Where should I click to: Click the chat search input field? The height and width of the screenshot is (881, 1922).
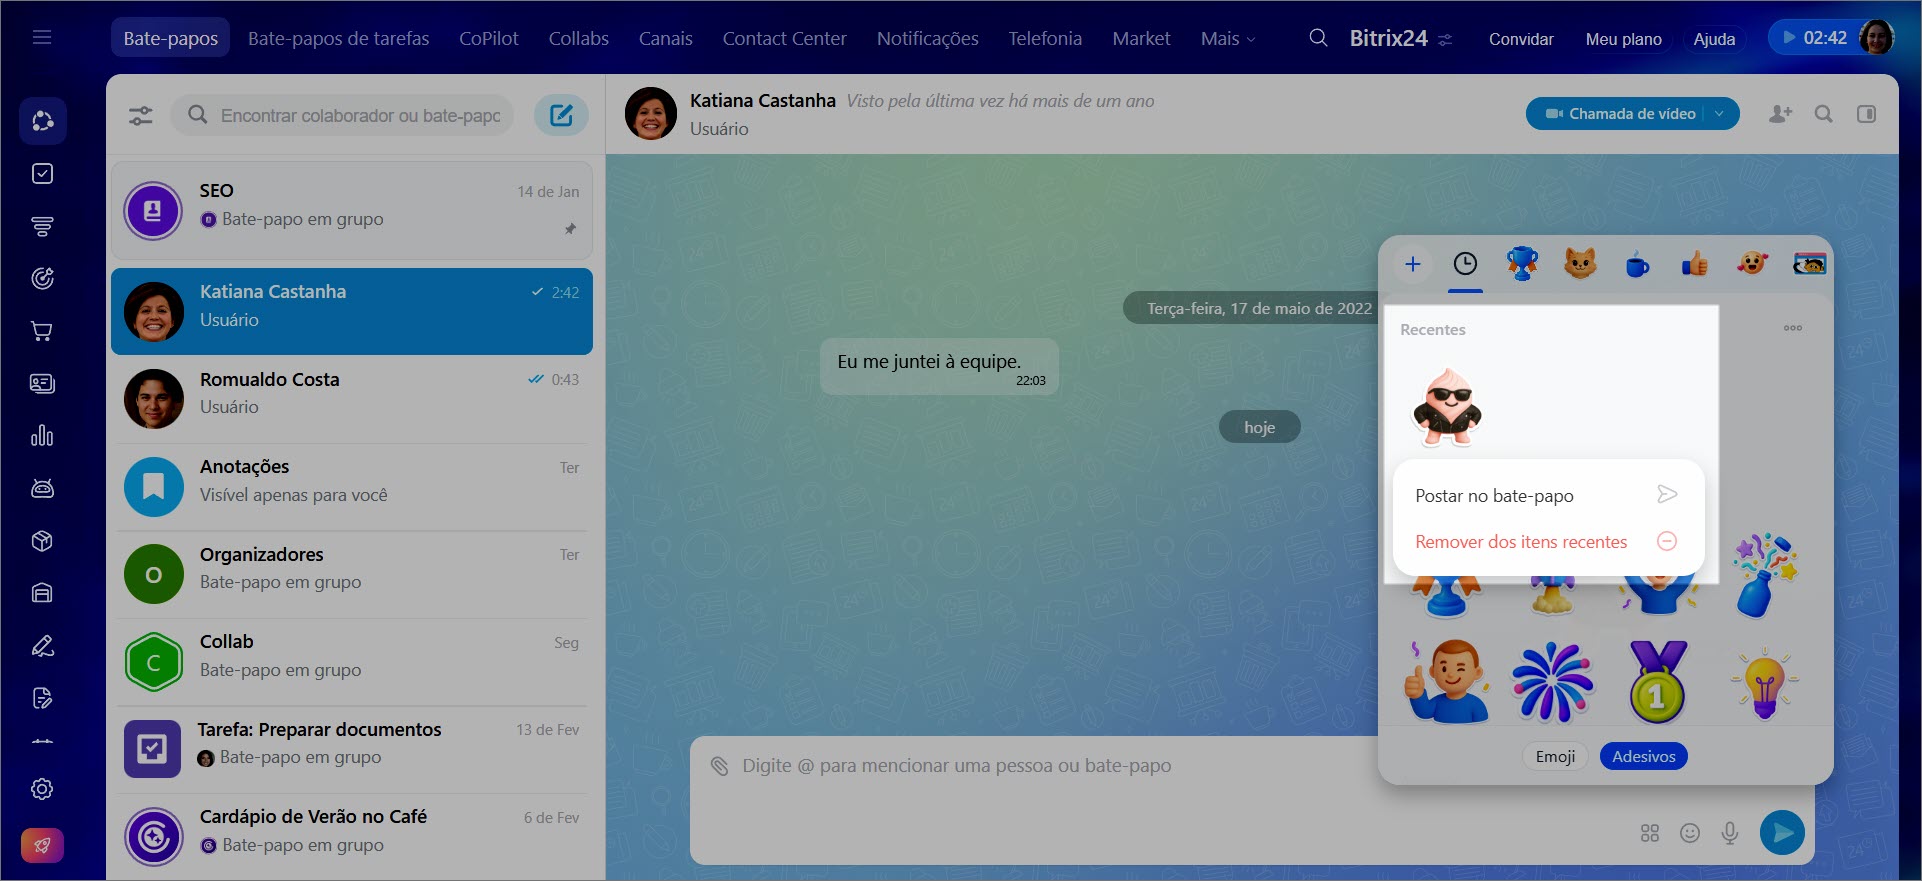pyautogui.click(x=360, y=116)
